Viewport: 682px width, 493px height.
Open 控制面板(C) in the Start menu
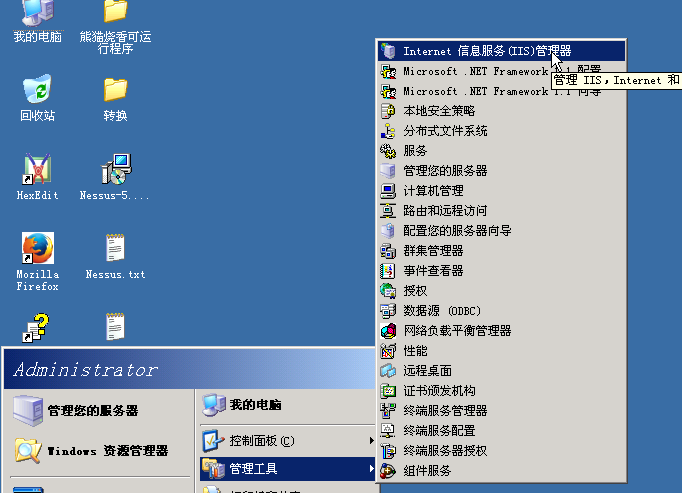point(287,441)
